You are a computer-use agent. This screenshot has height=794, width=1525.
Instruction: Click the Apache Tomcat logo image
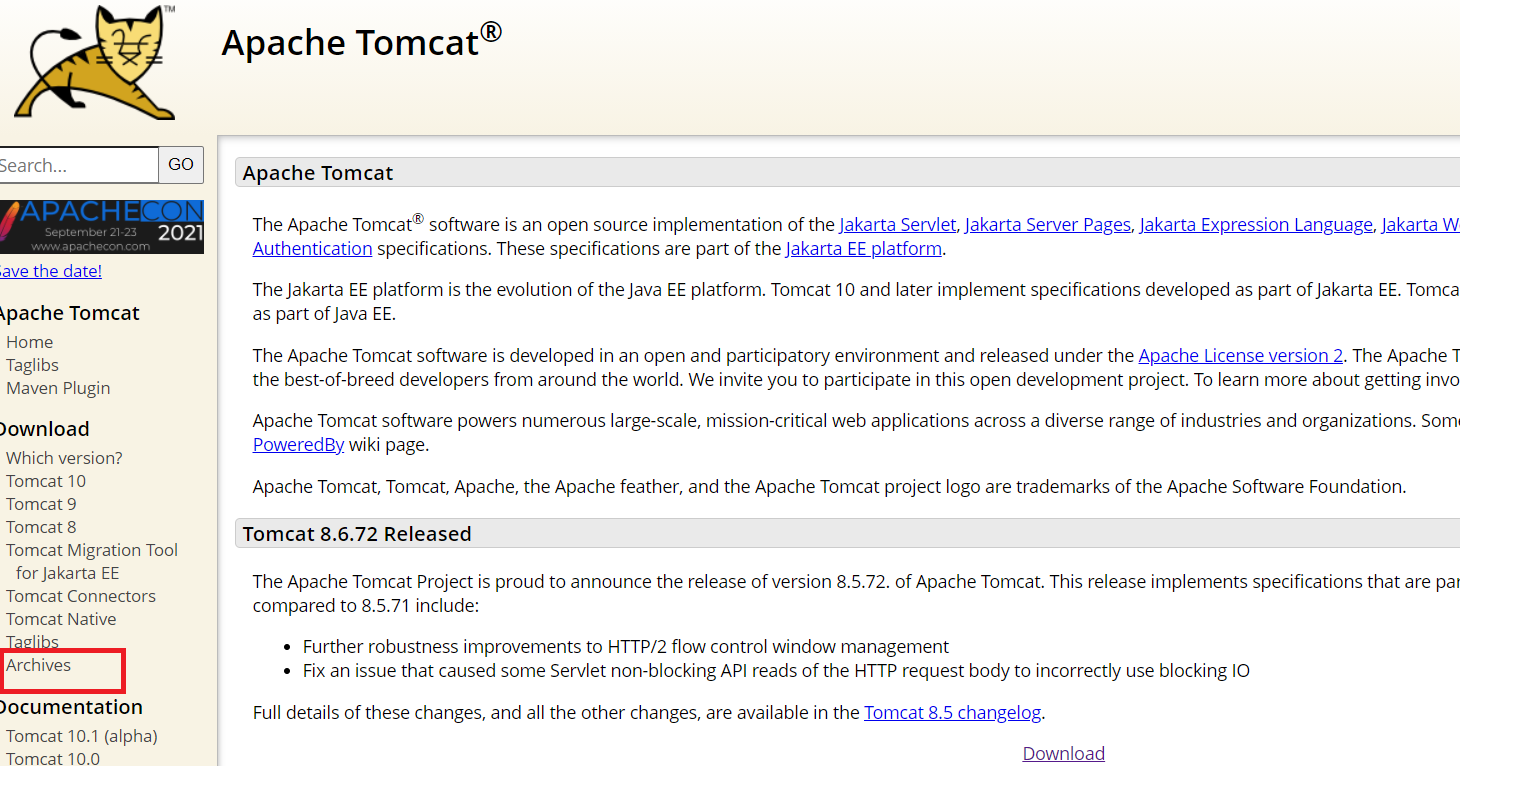click(x=90, y=62)
